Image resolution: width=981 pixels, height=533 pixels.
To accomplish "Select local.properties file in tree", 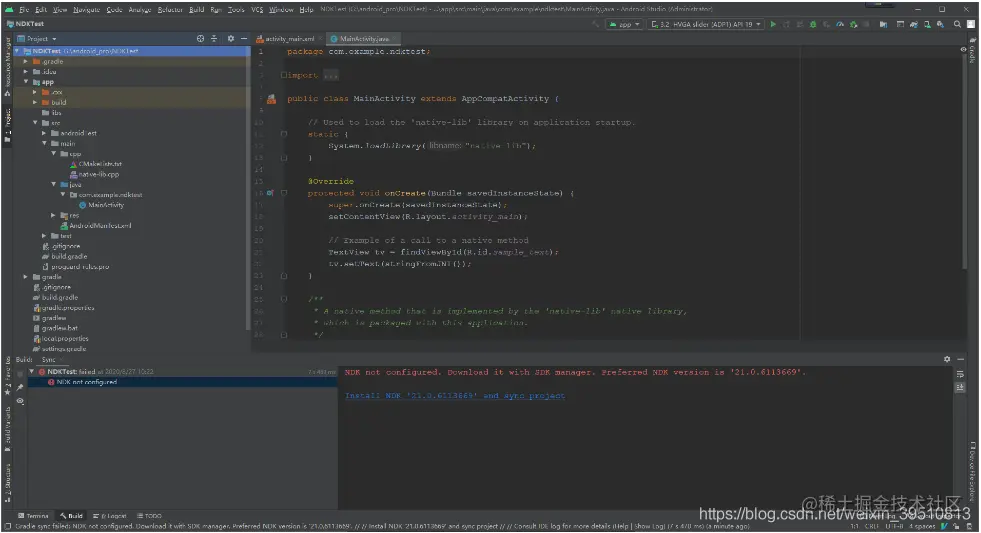I will (x=65, y=338).
